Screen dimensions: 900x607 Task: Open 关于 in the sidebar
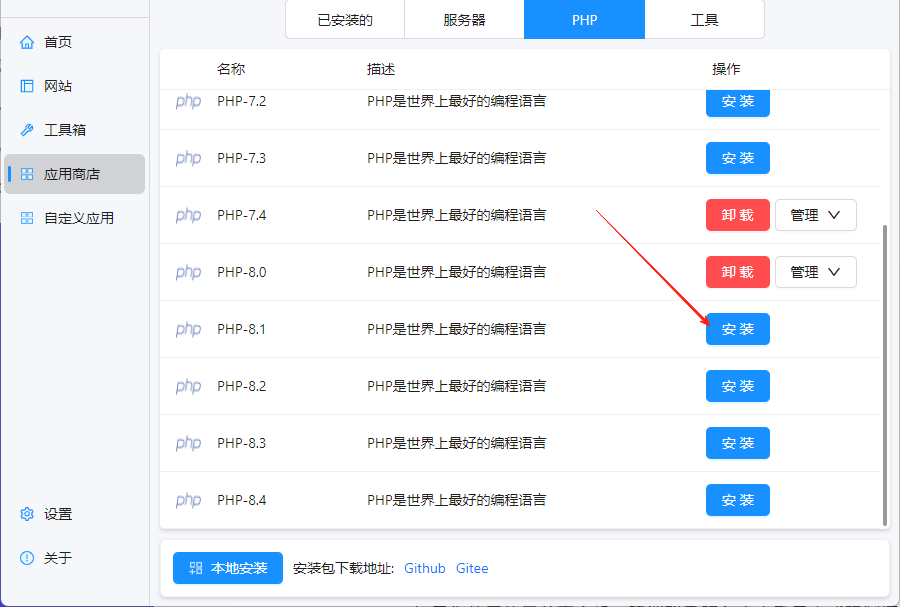tap(74, 558)
